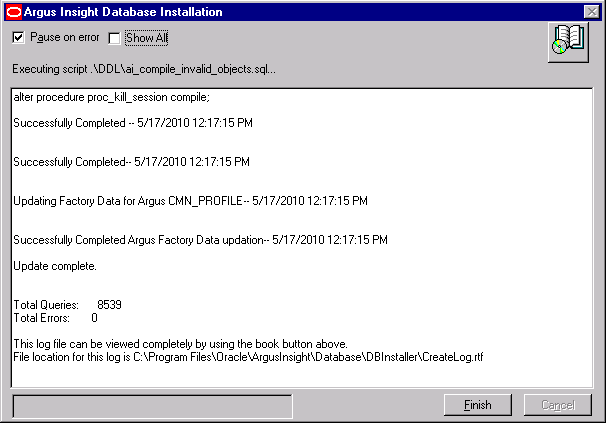Image resolution: width=606 pixels, height=423 pixels.
Task: Click the Finish button
Action: 478,405
